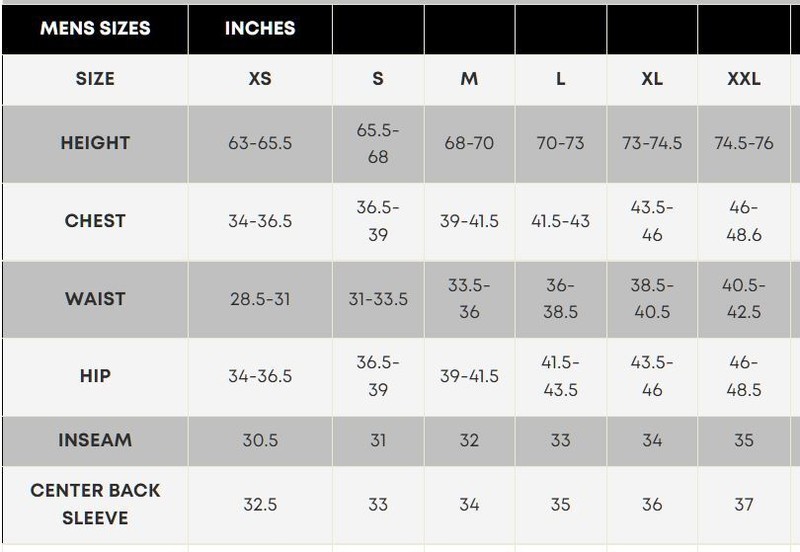Viewport: 800px width, 552px height.
Task: Click the MENS SIZES header cell
Action: 95,28
